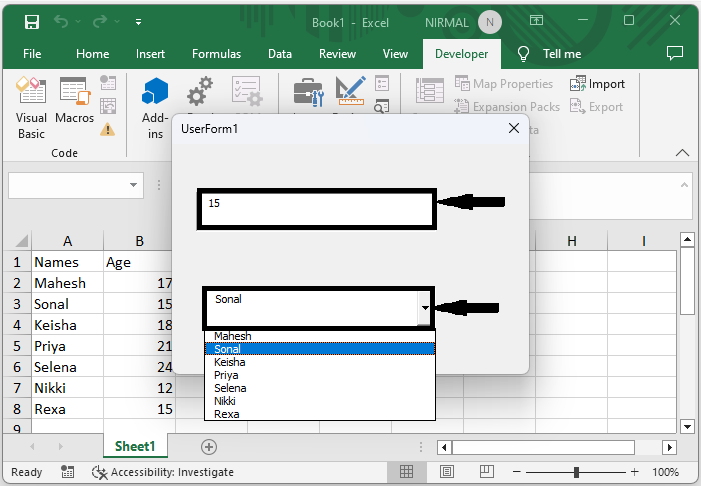Click the Select All corner triangle
This screenshot has width=701, height=486.
(21, 241)
